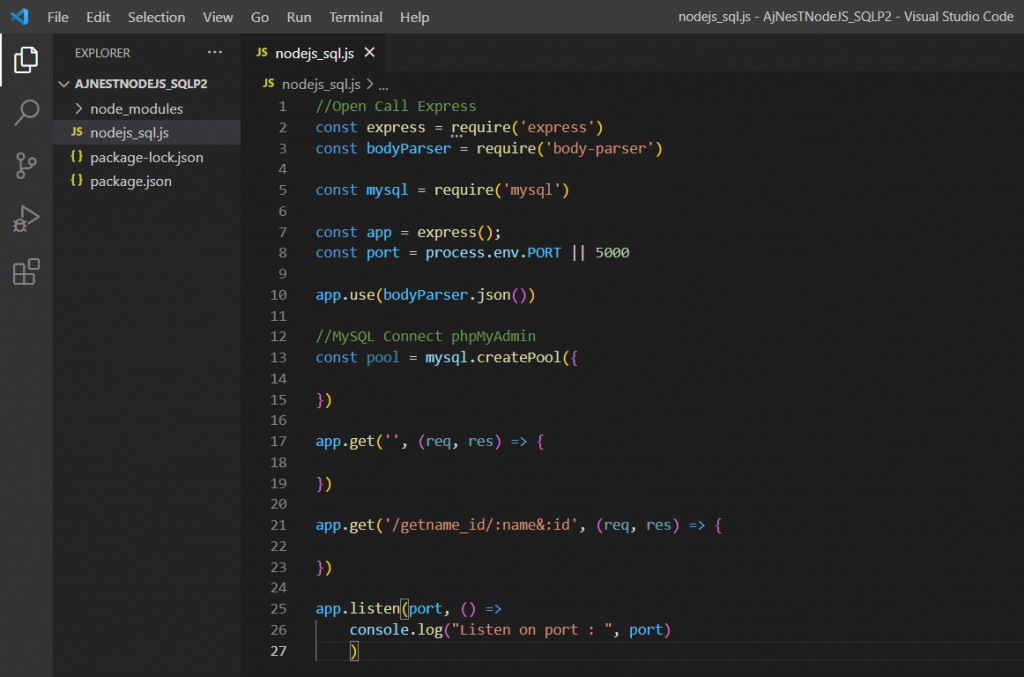
Task: Open the Explorer view in activity bar
Action: pyautogui.click(x=26, y=60)
